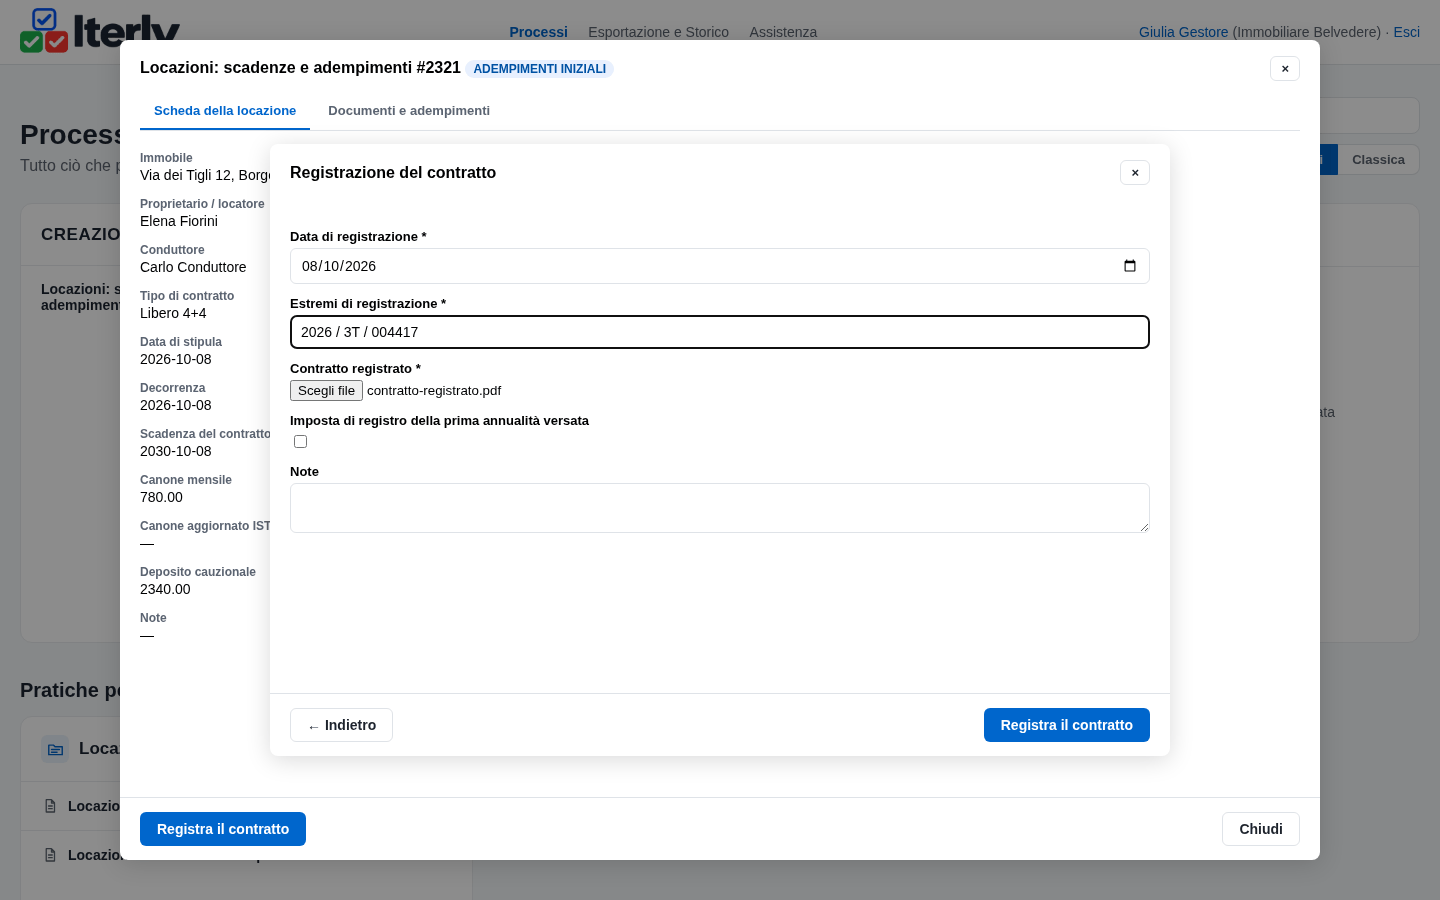Viewport: 1440px width, 900px height.
Task: Click Registra il contratto in inner dialog
Action: pyautogui.click(x=1067, y=725)
